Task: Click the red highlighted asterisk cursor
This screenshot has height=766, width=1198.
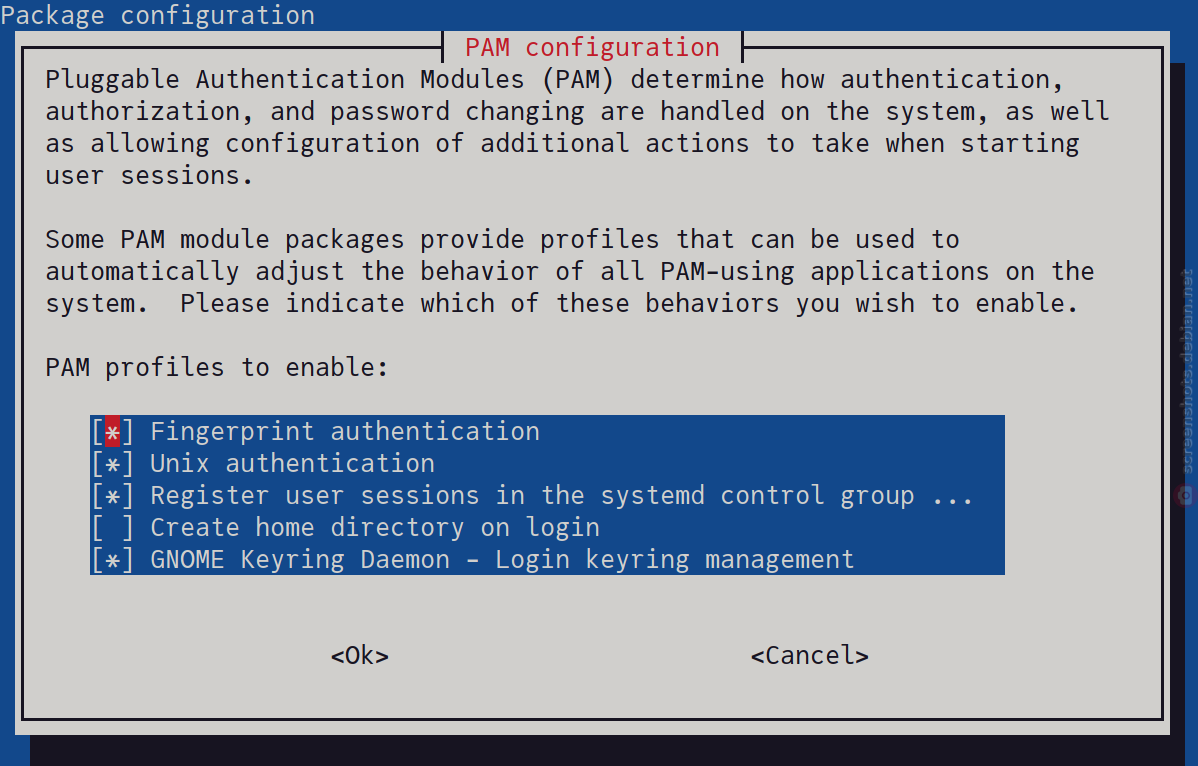Action: click(x=112, y=432)
